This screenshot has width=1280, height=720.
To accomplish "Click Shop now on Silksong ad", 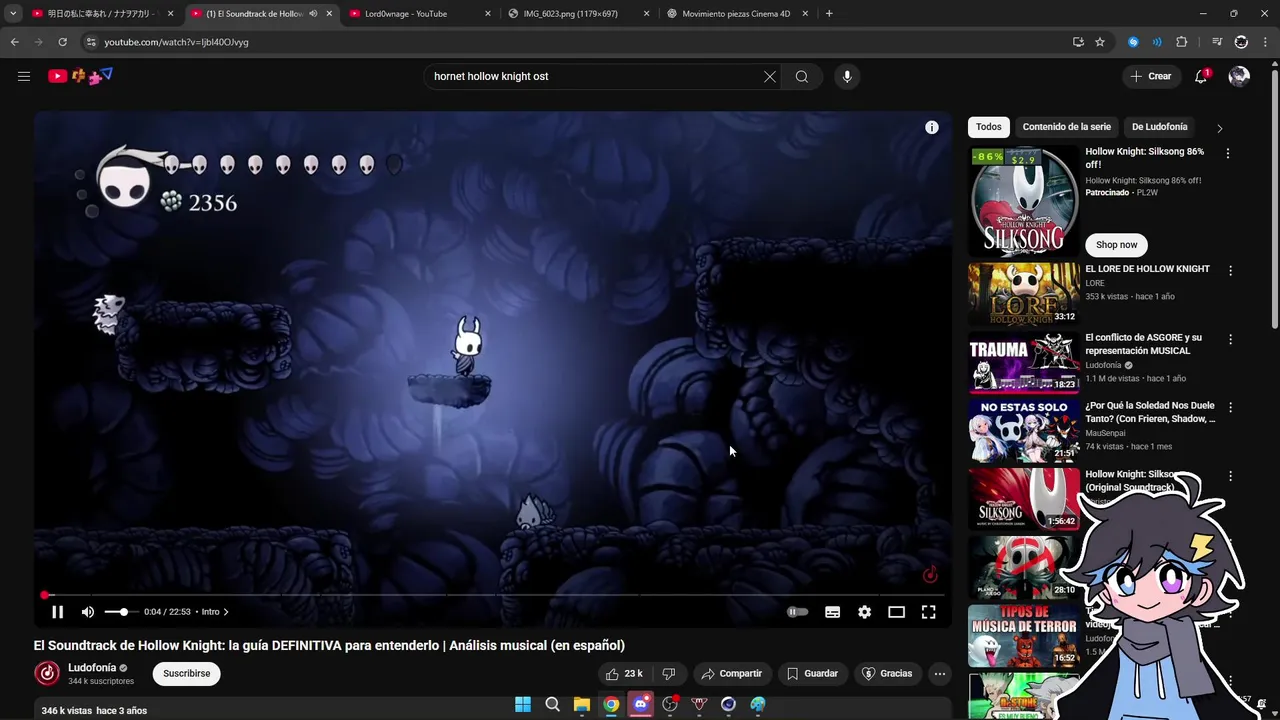I will click(x=1116, y=245).
